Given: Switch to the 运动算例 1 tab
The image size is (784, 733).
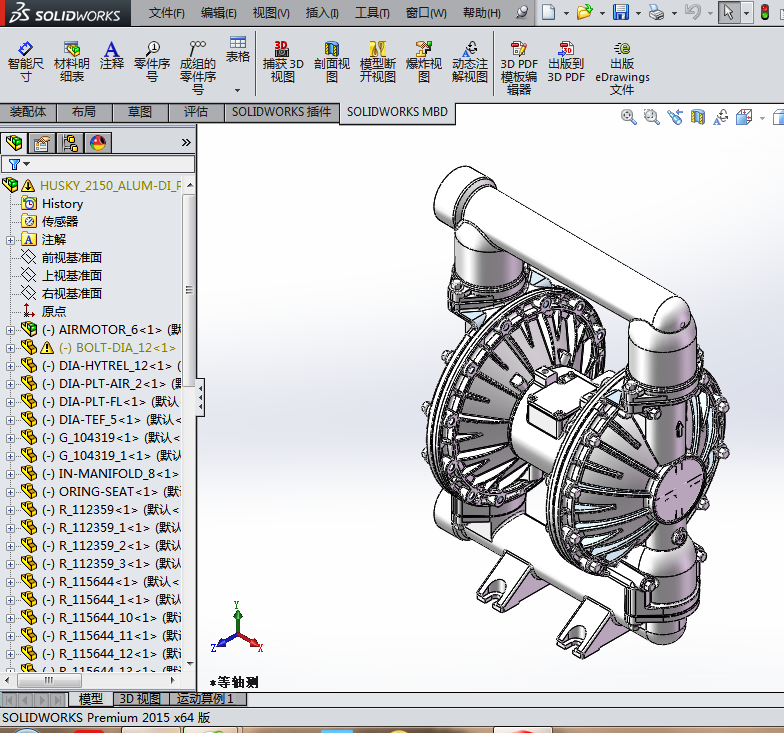Looking at the screenshot, I should [206, 698].
